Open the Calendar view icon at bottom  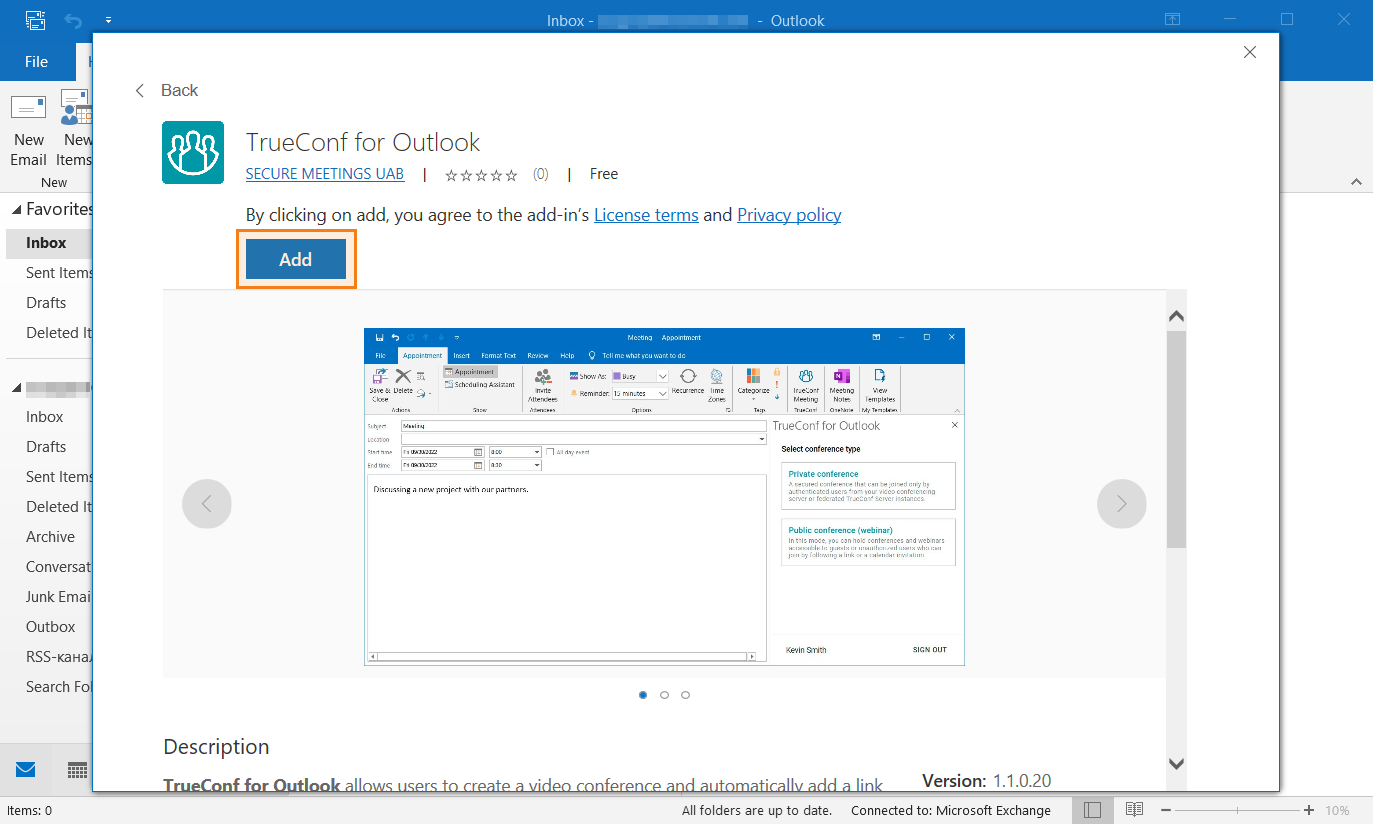[x=77, y=769]
